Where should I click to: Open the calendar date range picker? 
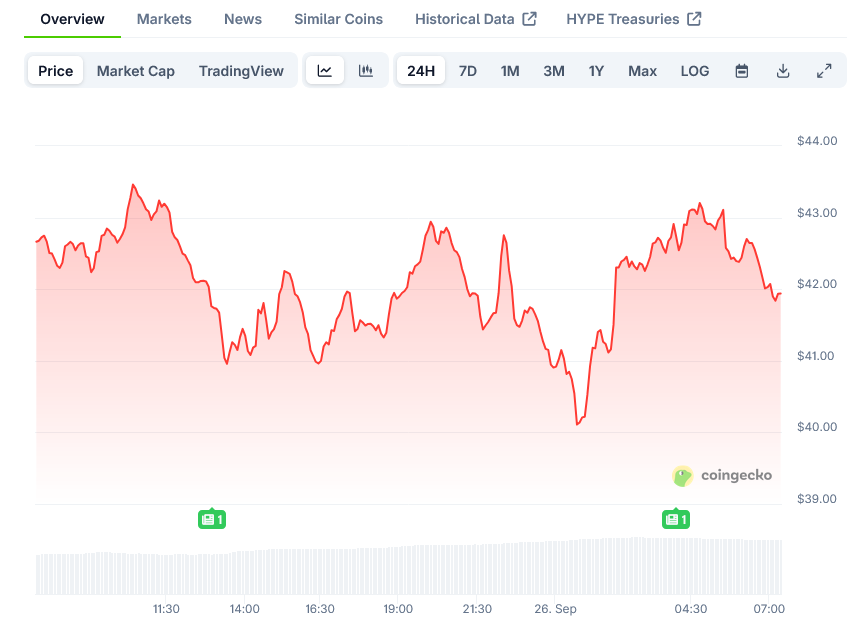click(742, 71)
